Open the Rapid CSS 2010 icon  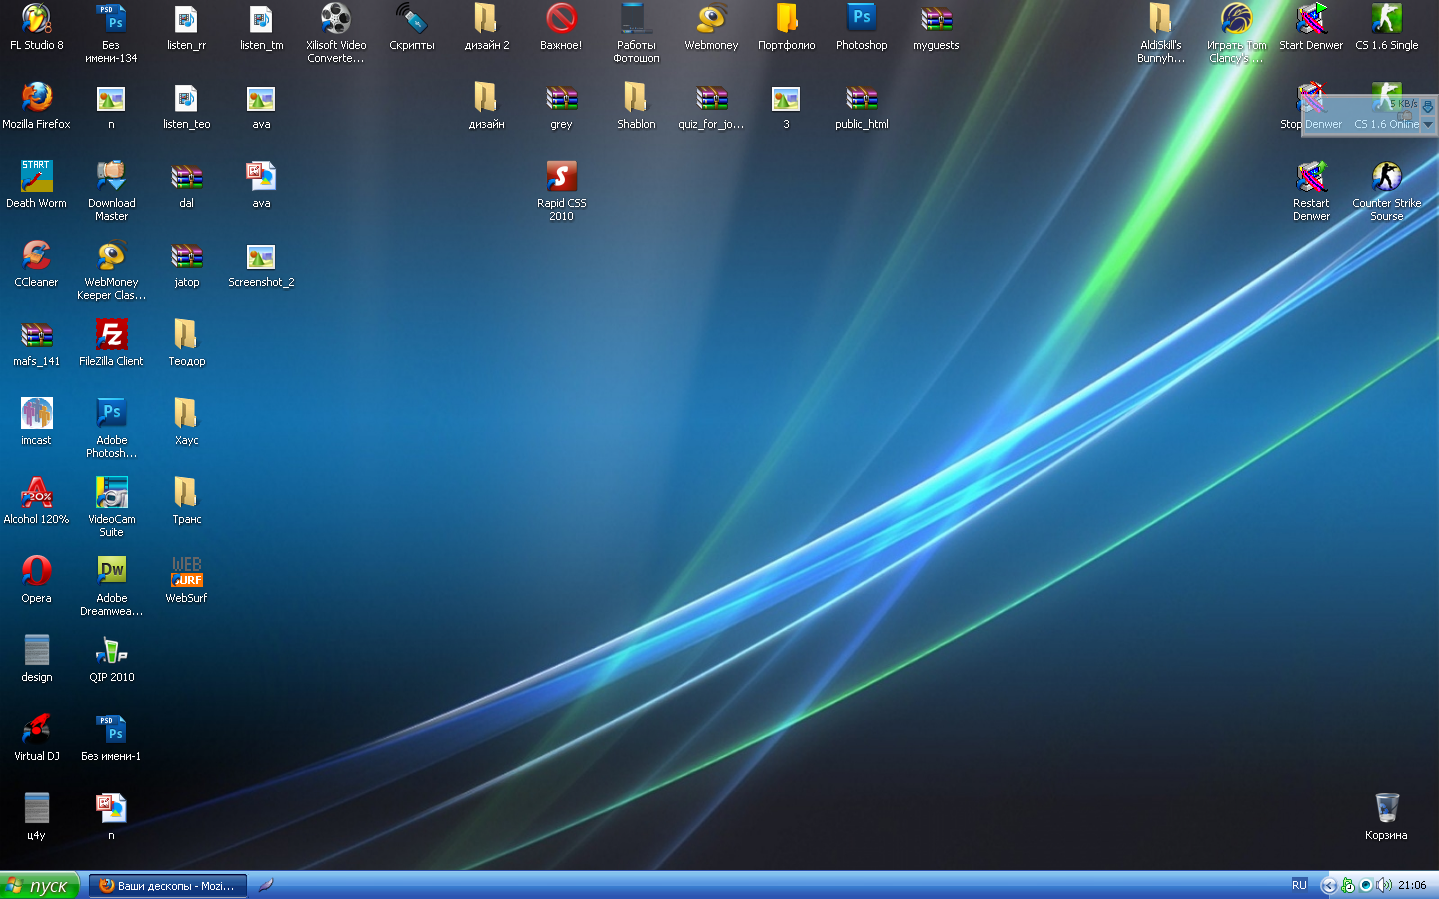(561, 177)
